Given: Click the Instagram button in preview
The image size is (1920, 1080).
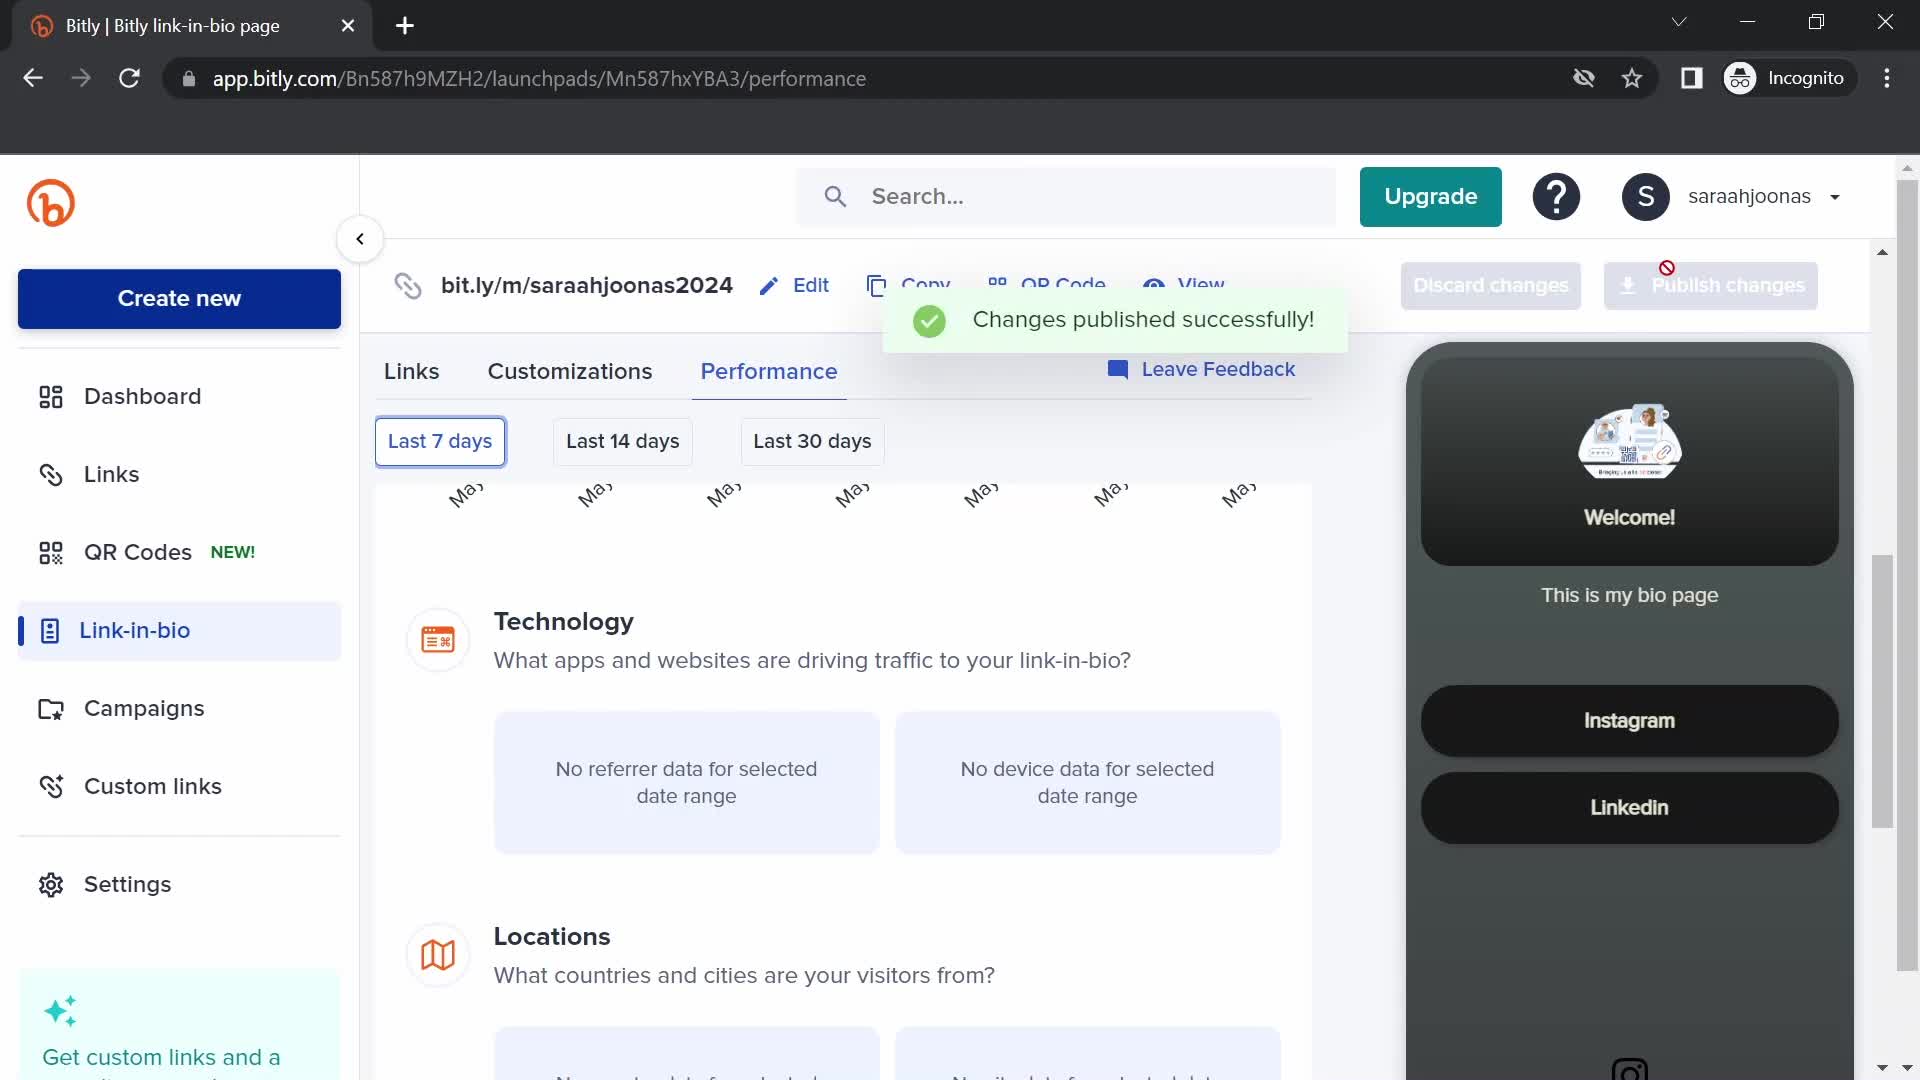Looking at the screenshot, I should click(1629, 721).
